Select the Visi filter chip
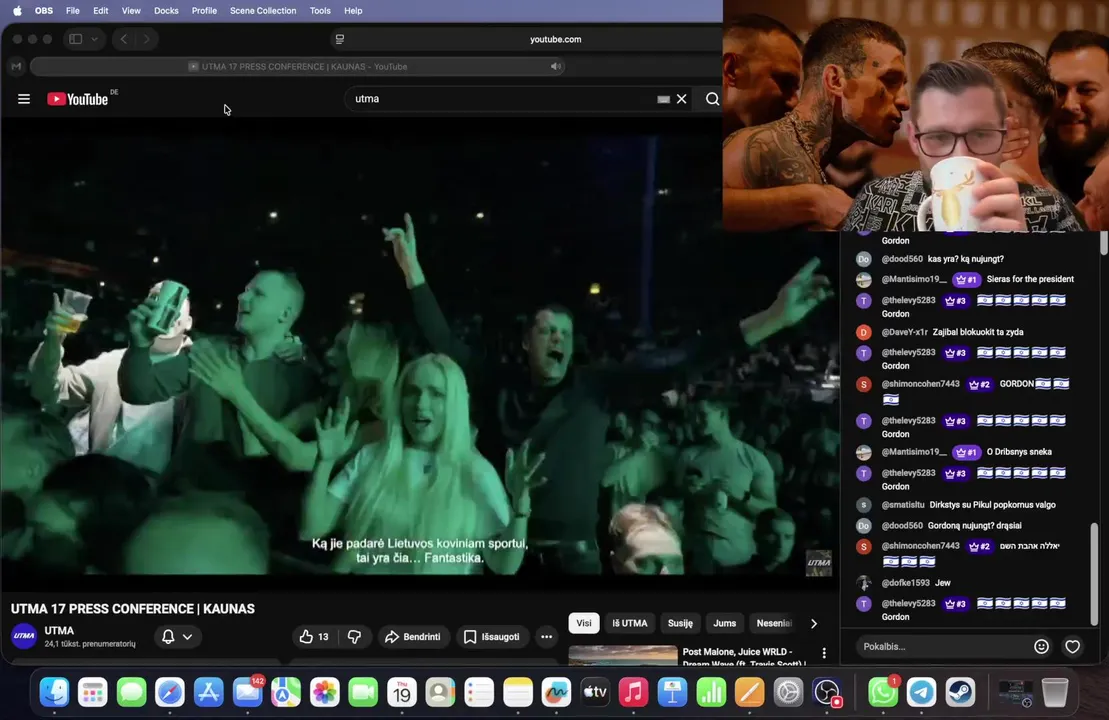 pyautogui.click(x=583, y=623)
